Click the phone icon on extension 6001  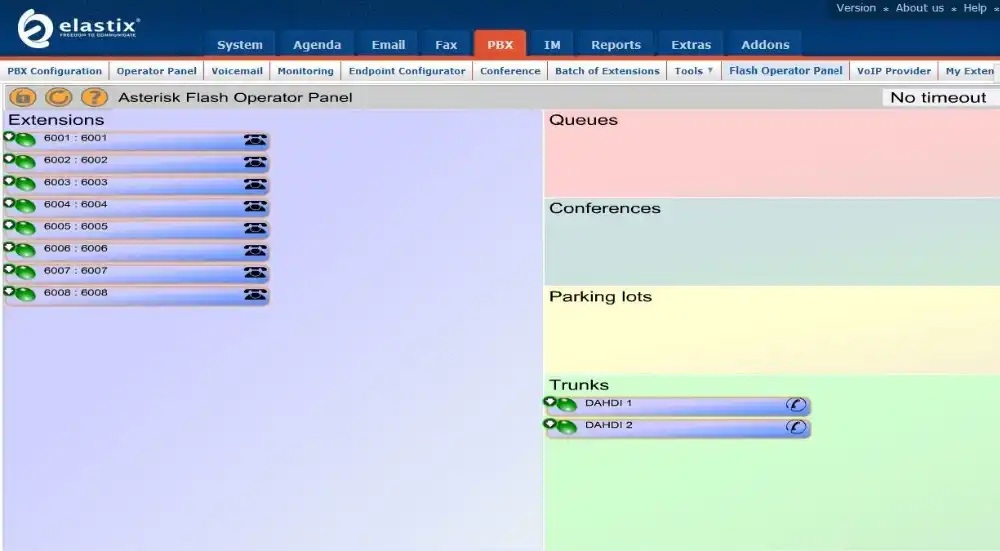[x=255, y=140]
